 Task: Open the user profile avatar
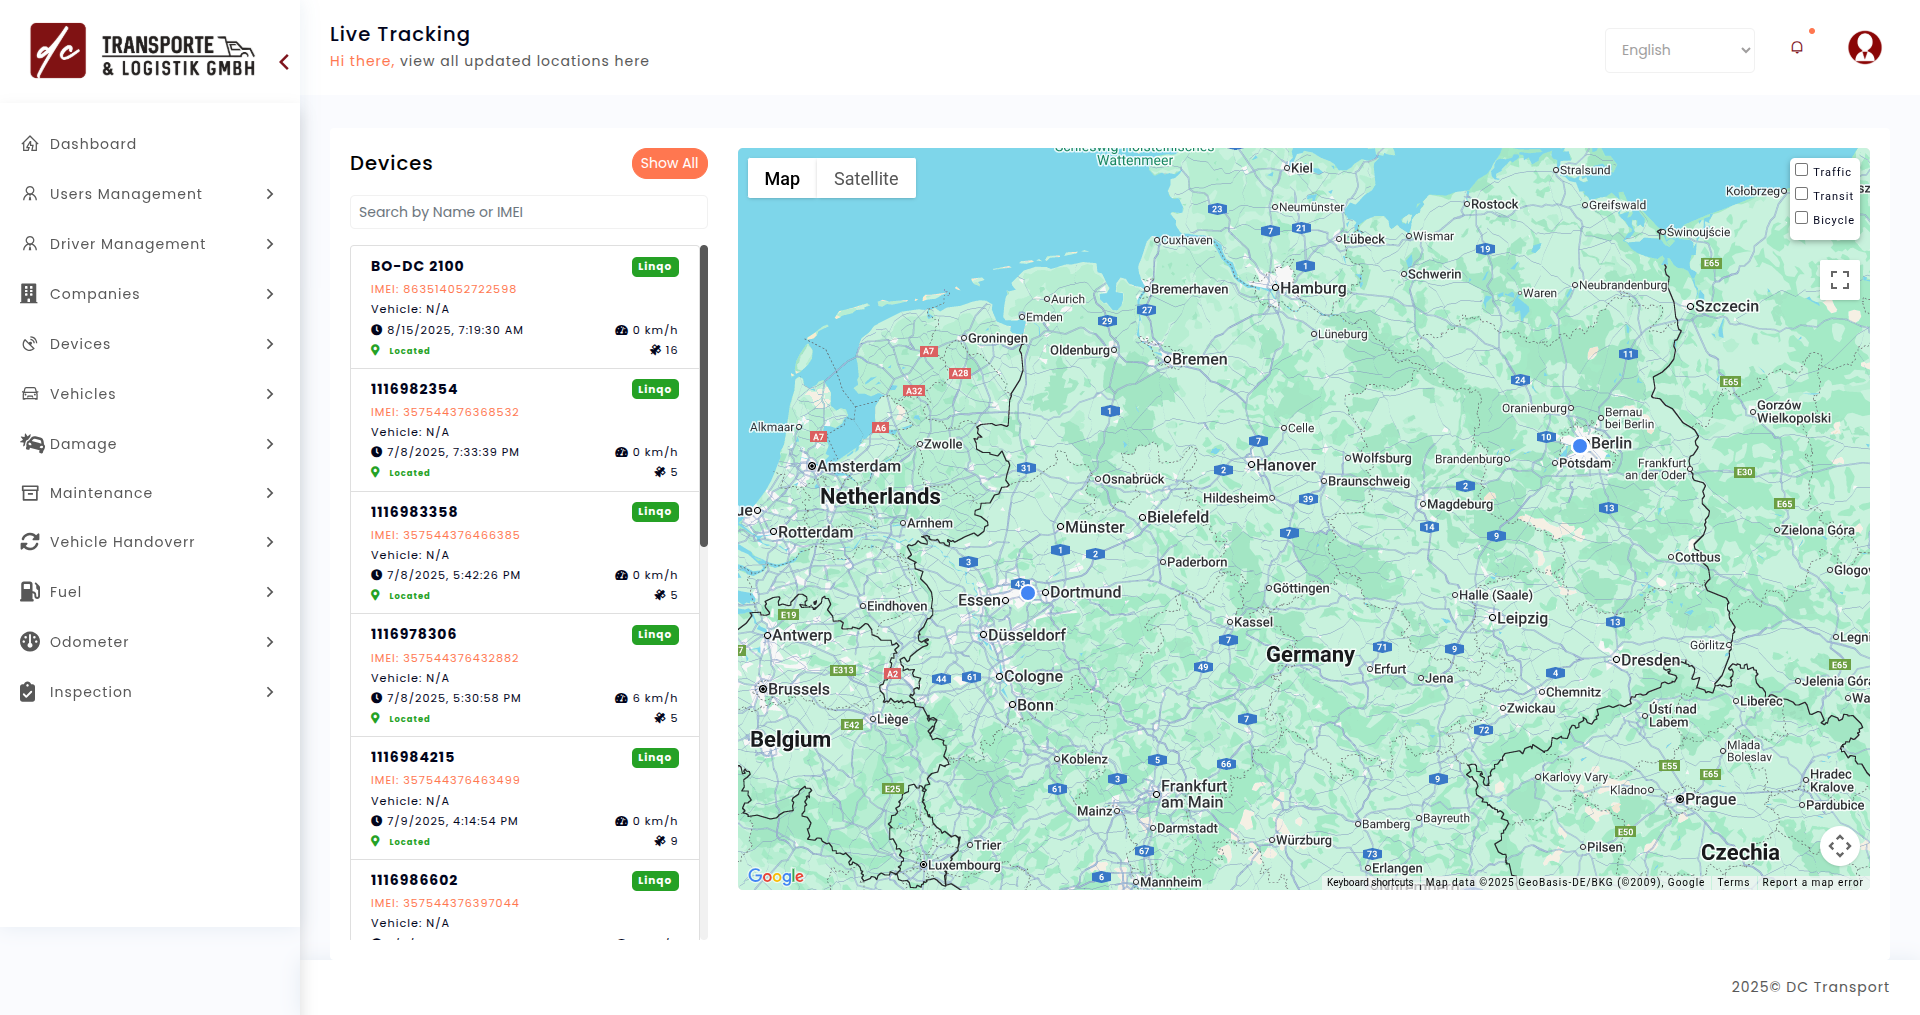point(1864,48)
